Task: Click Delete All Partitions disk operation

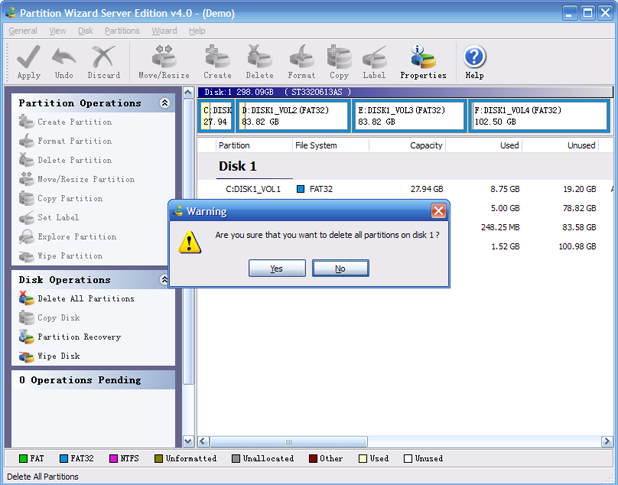Action: pos(76,298)
